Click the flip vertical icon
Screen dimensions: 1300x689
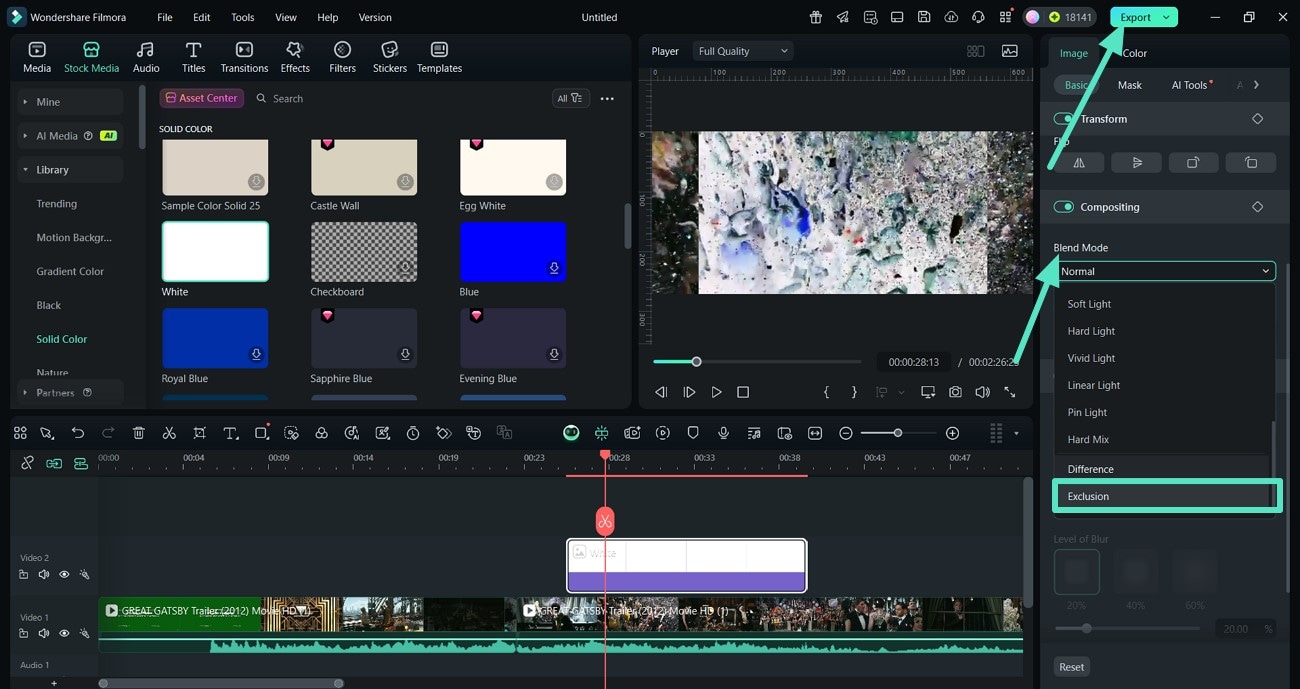[x=1136, y=162]
